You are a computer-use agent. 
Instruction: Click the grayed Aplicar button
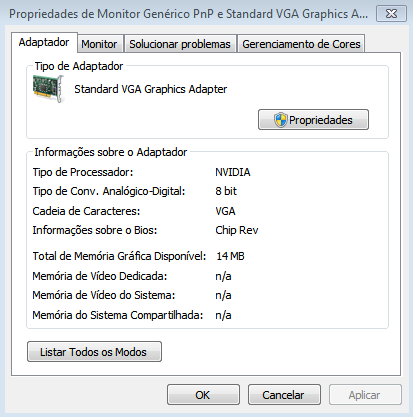click(365, 395)
